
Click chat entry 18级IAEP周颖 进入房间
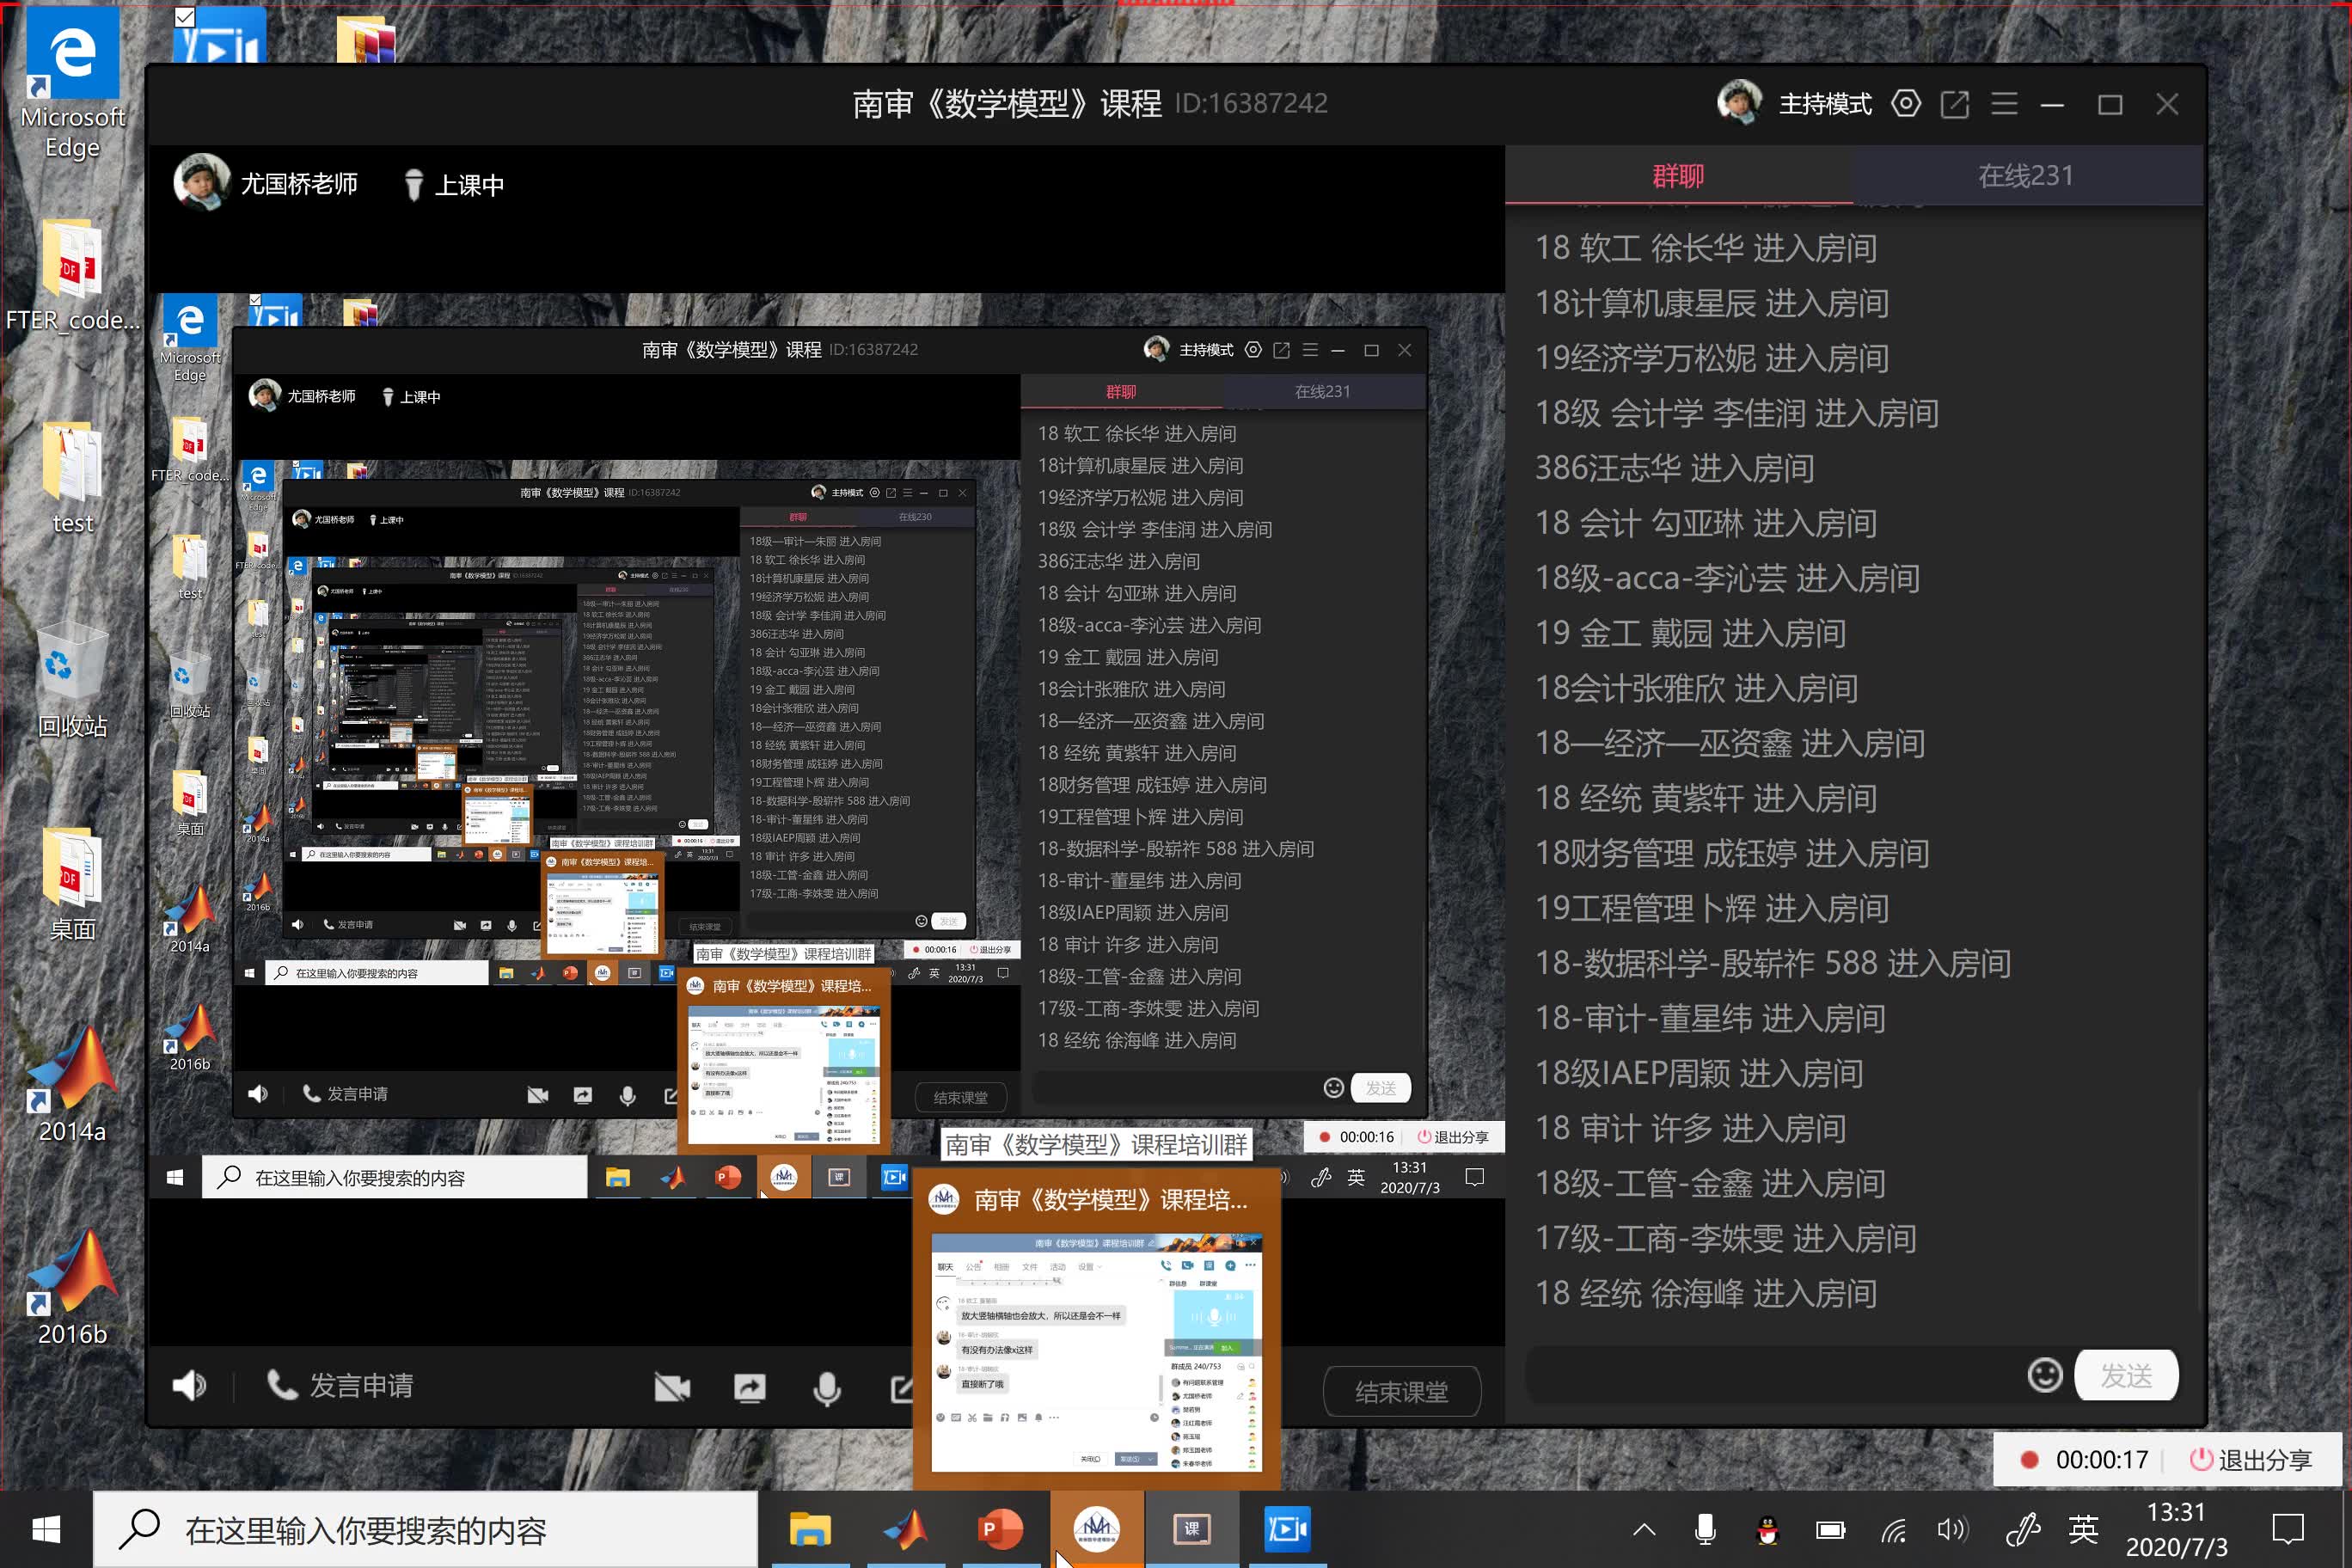[1699, 1073]
